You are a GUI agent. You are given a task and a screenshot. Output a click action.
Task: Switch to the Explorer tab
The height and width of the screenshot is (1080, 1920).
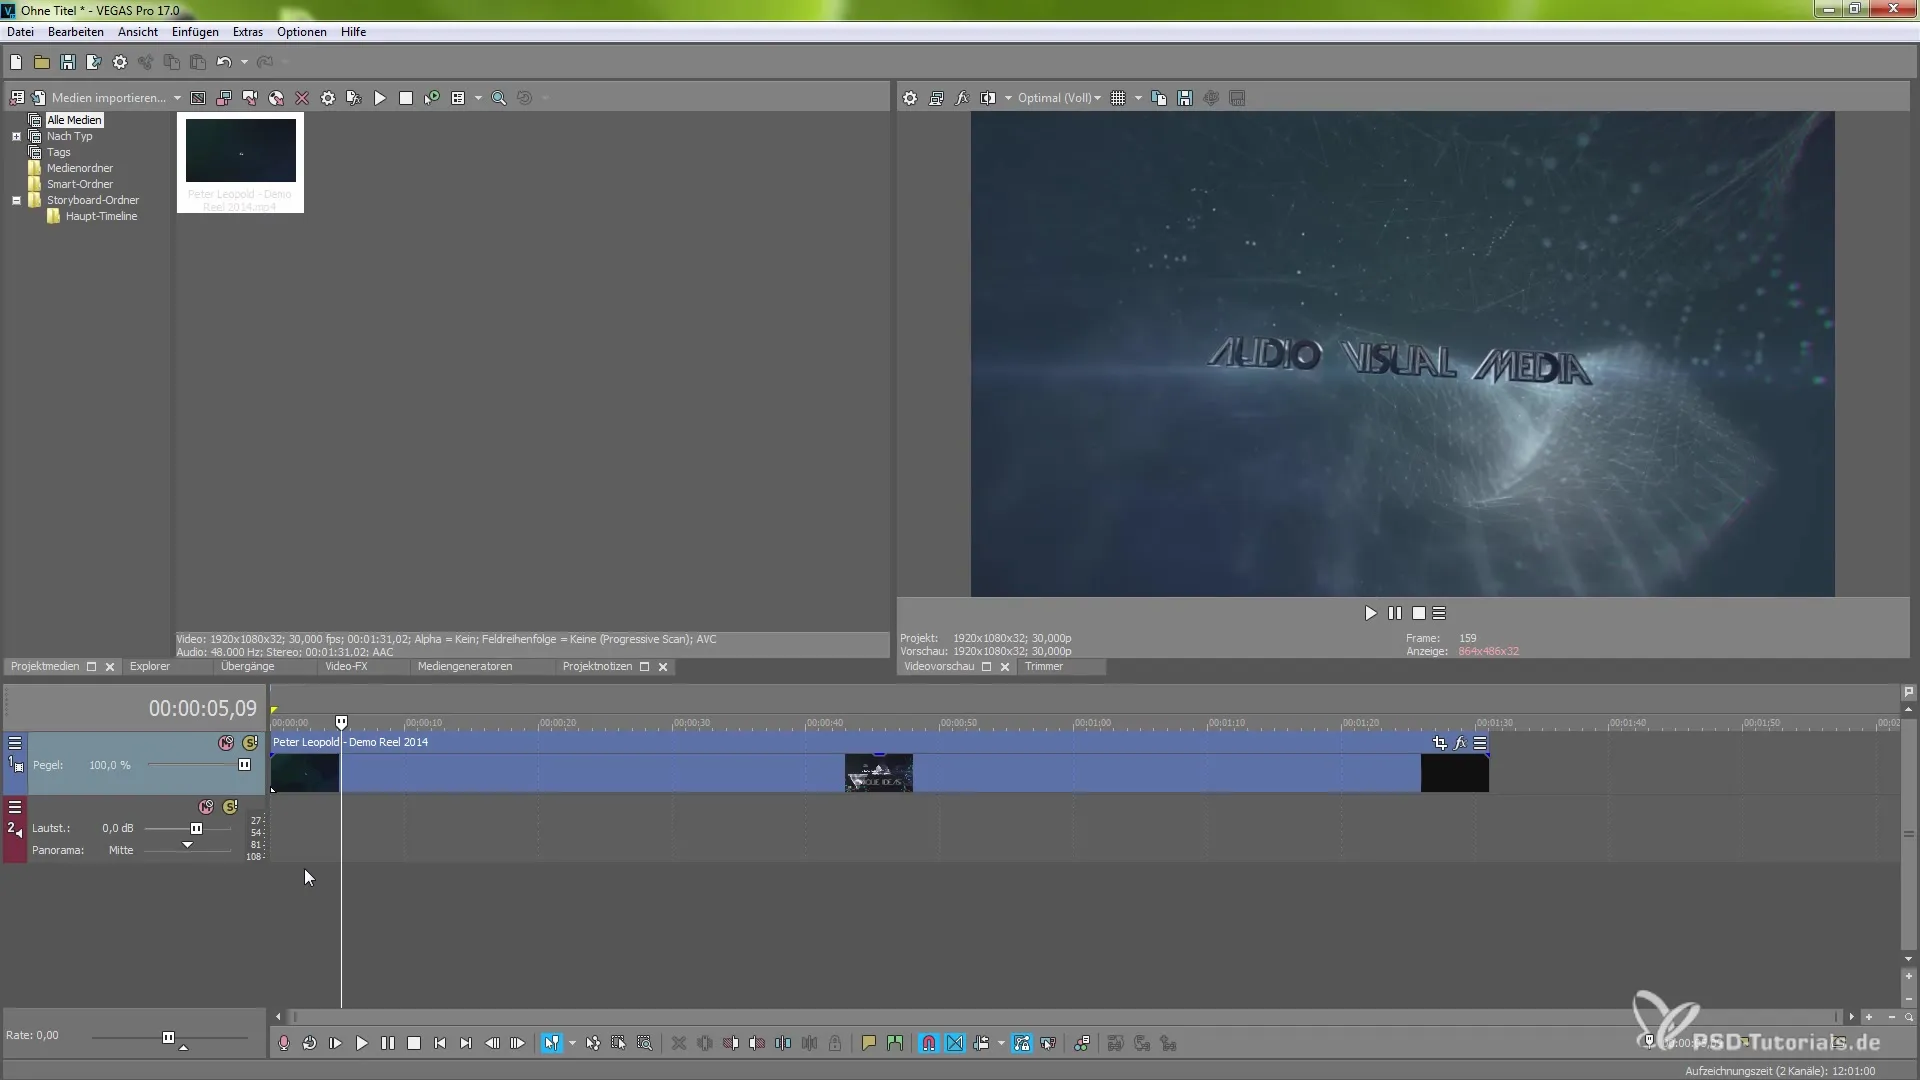pos(150,666)
